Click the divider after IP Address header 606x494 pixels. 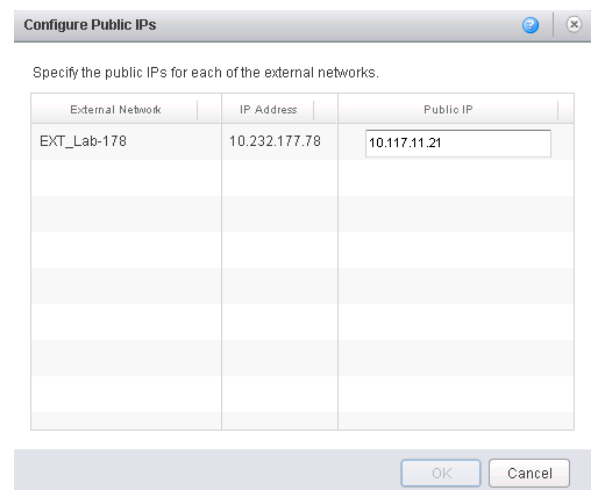(x=314, y=110)
